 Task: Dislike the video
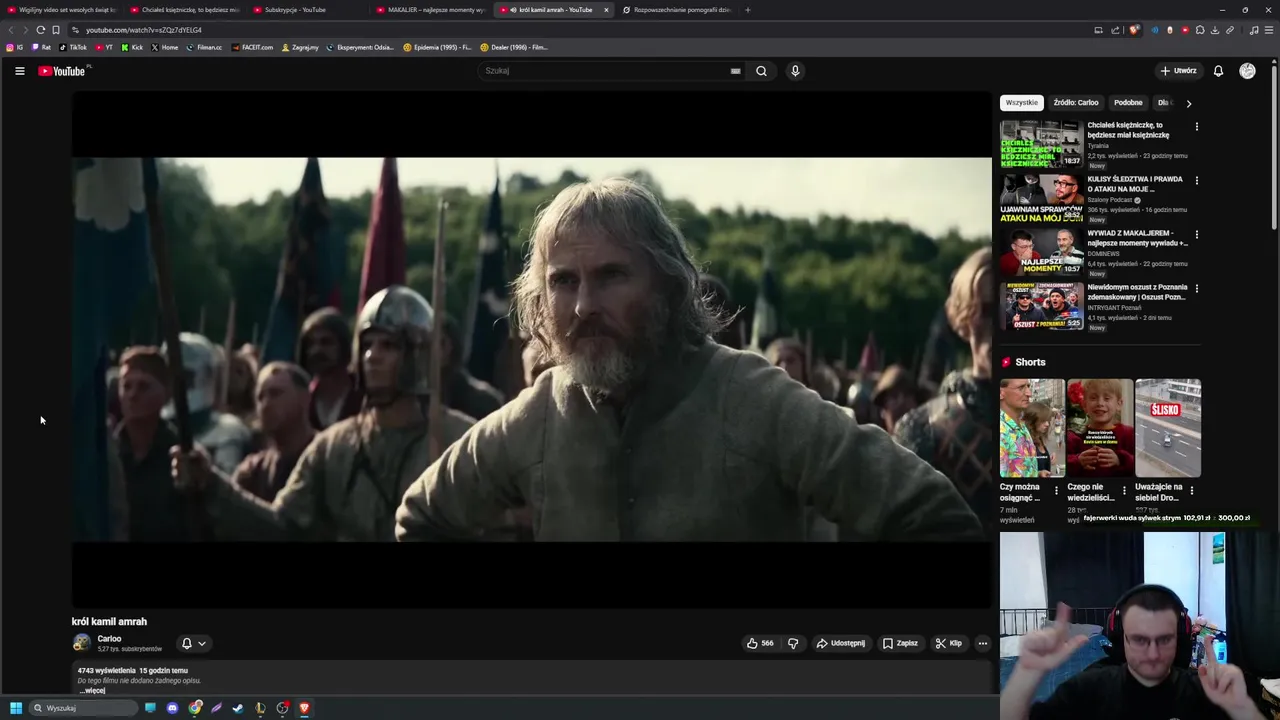click(793, 643)
